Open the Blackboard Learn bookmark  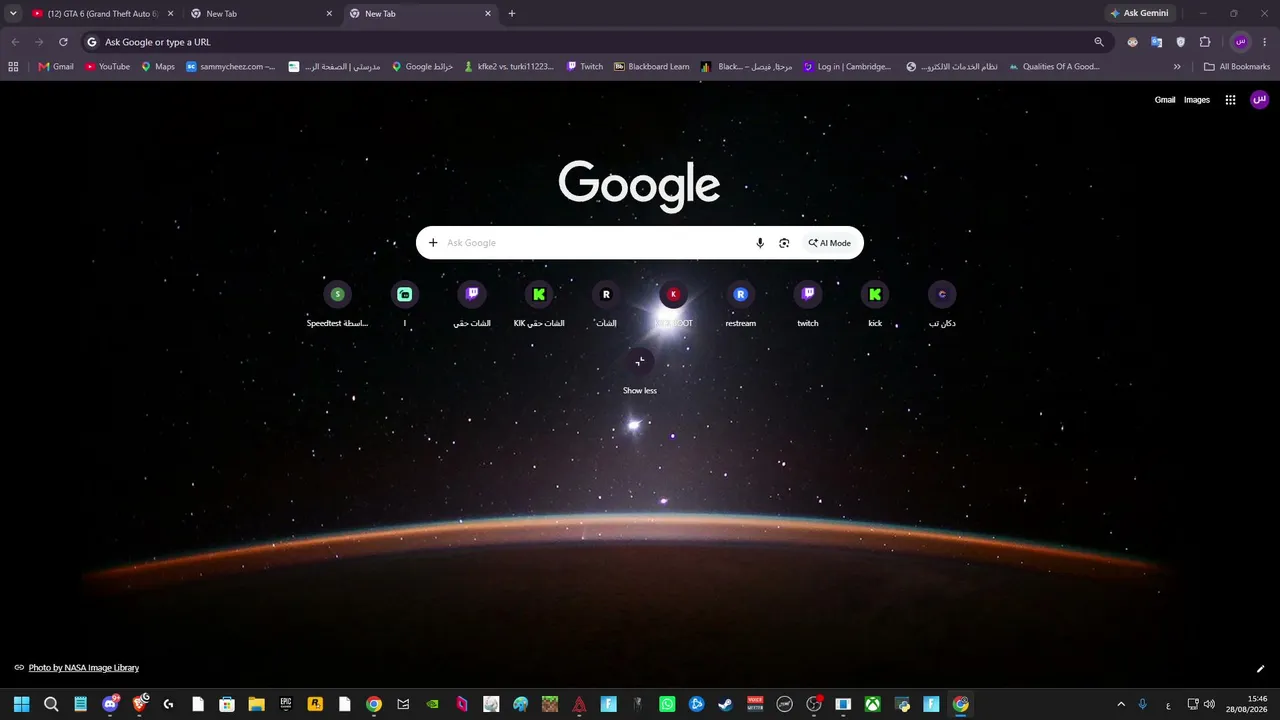tap(651, 67)
